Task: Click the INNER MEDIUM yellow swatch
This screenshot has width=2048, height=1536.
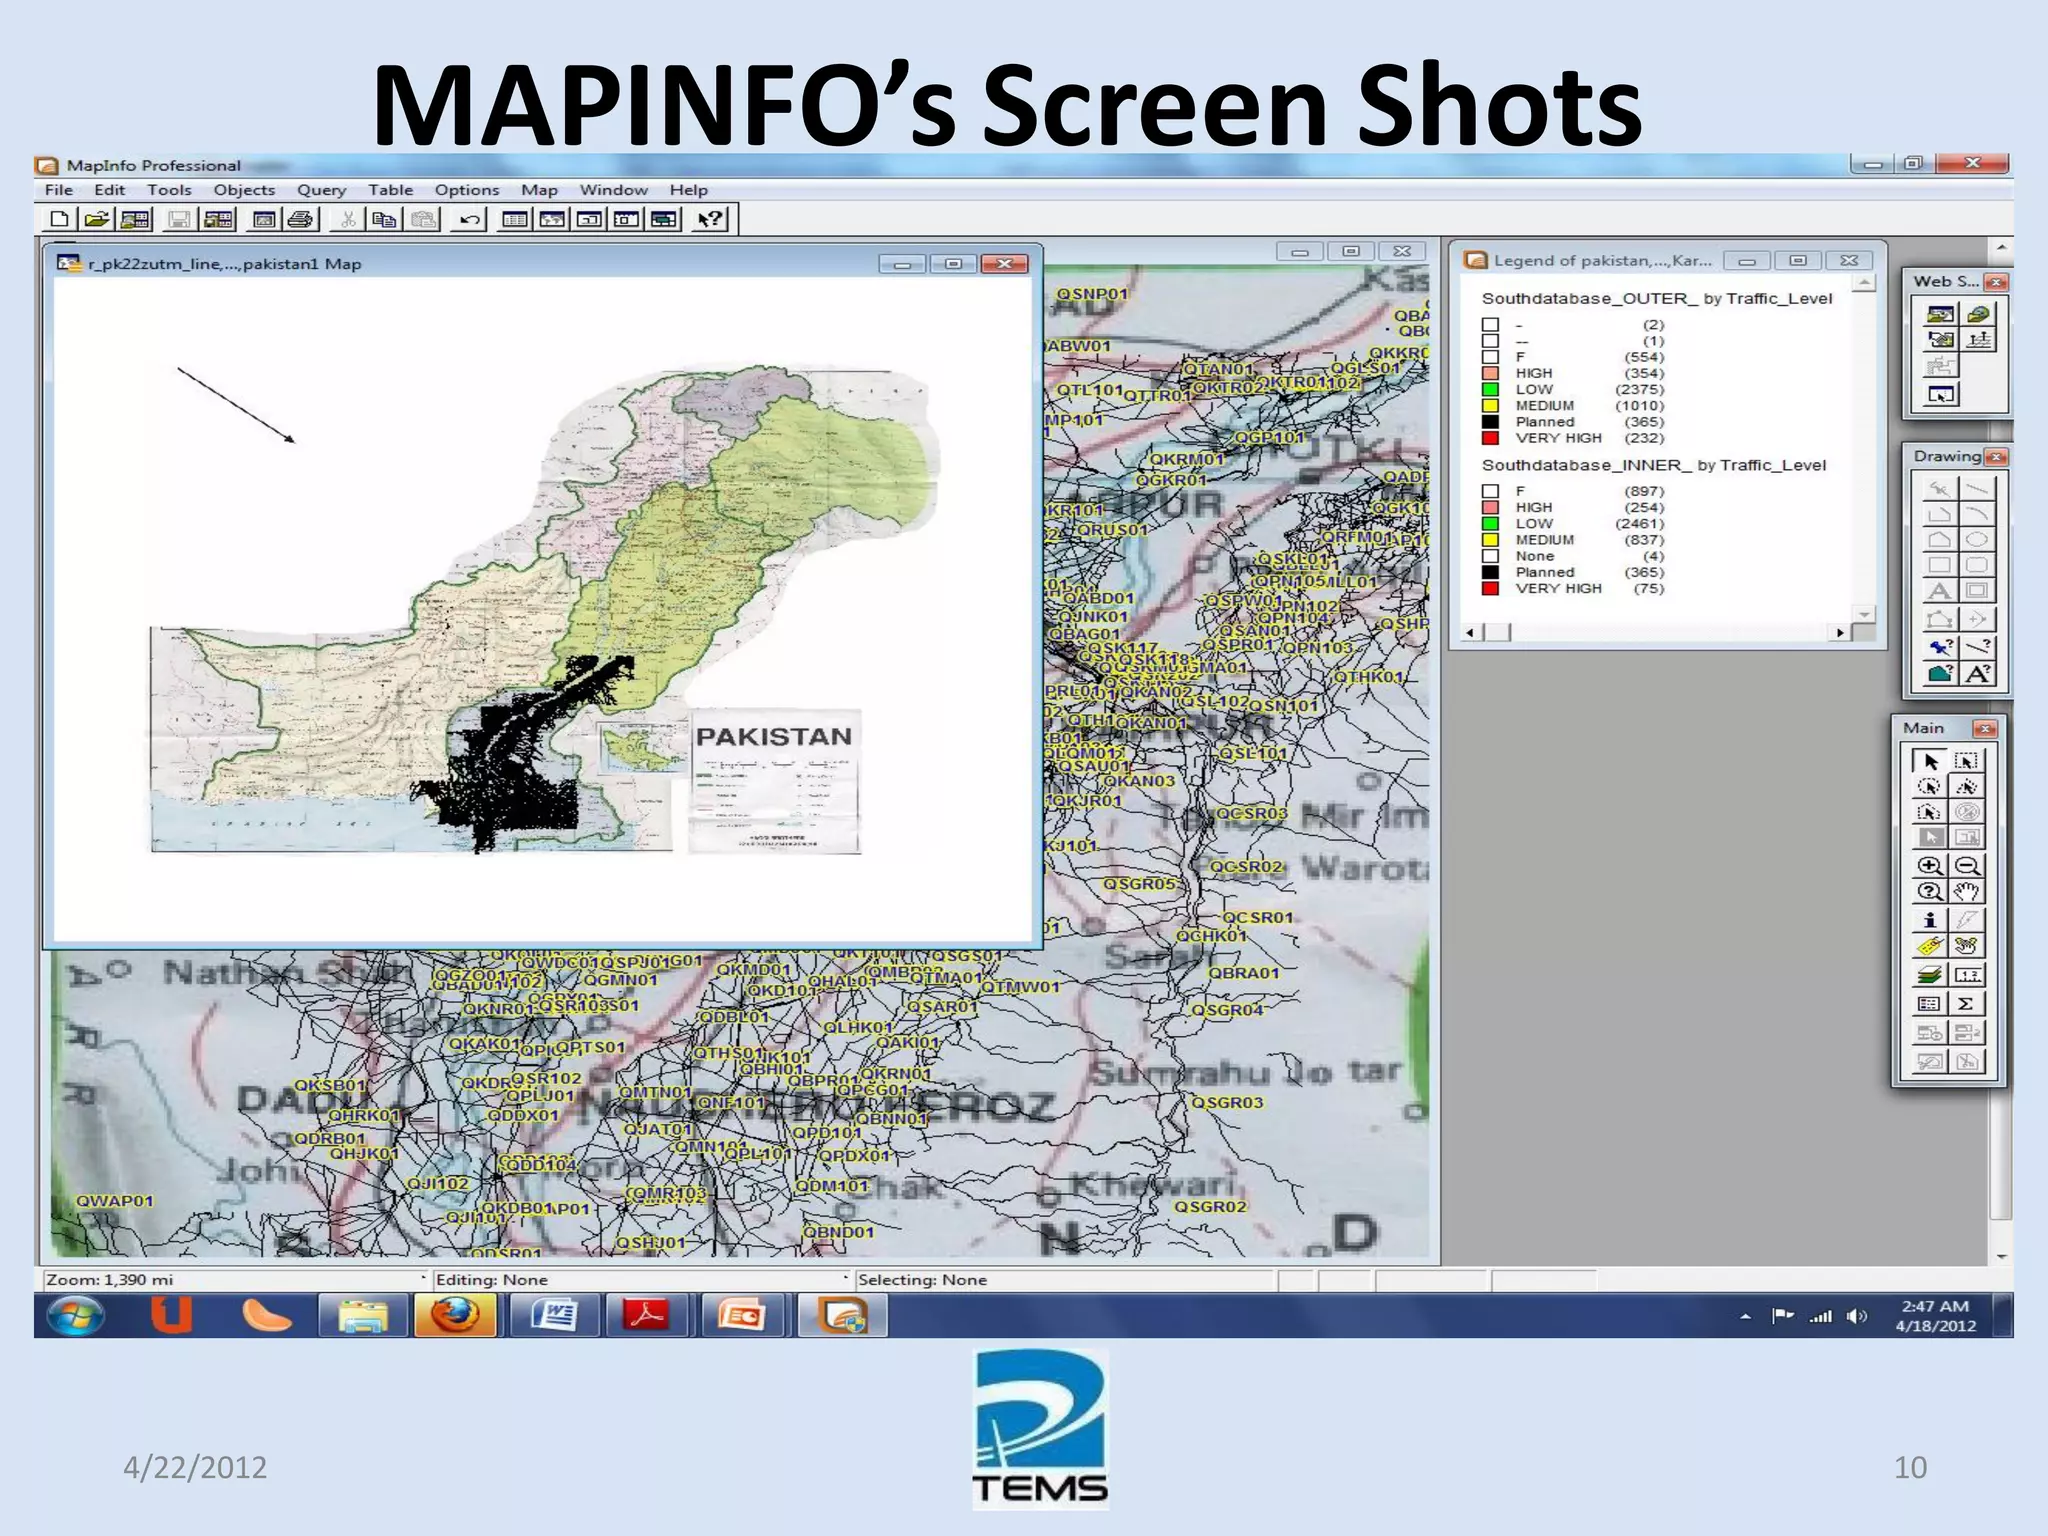Action: click(1490, 540)
